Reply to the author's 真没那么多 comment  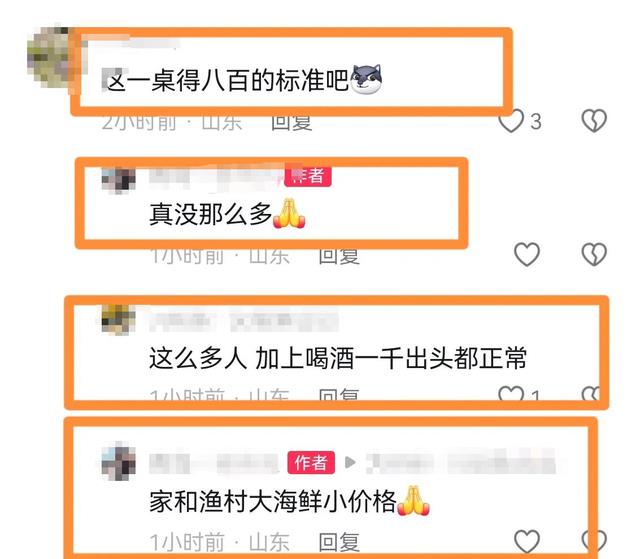coord(339,257)
